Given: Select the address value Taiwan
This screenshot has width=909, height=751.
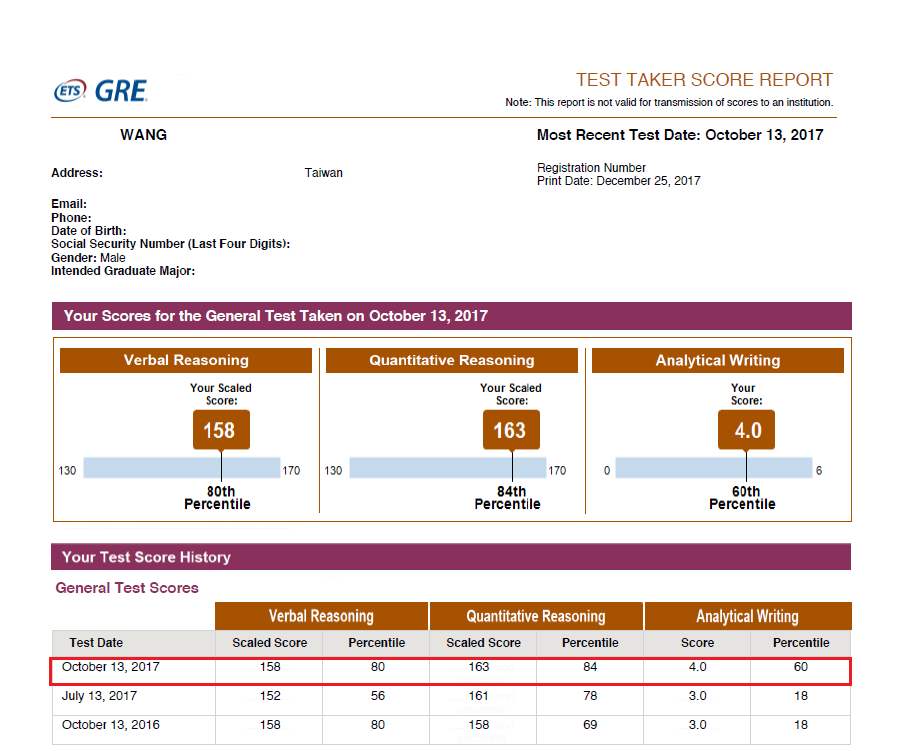Looking at the screenshot, I should (323, 173).
